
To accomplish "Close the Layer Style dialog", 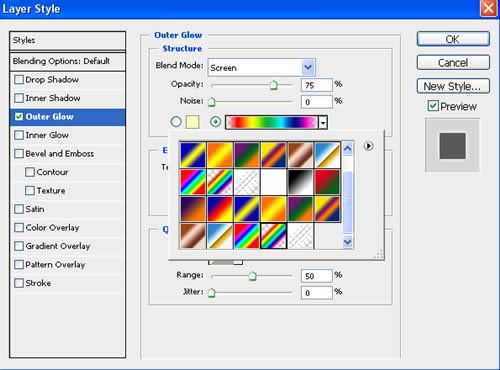I will (488, 8).
